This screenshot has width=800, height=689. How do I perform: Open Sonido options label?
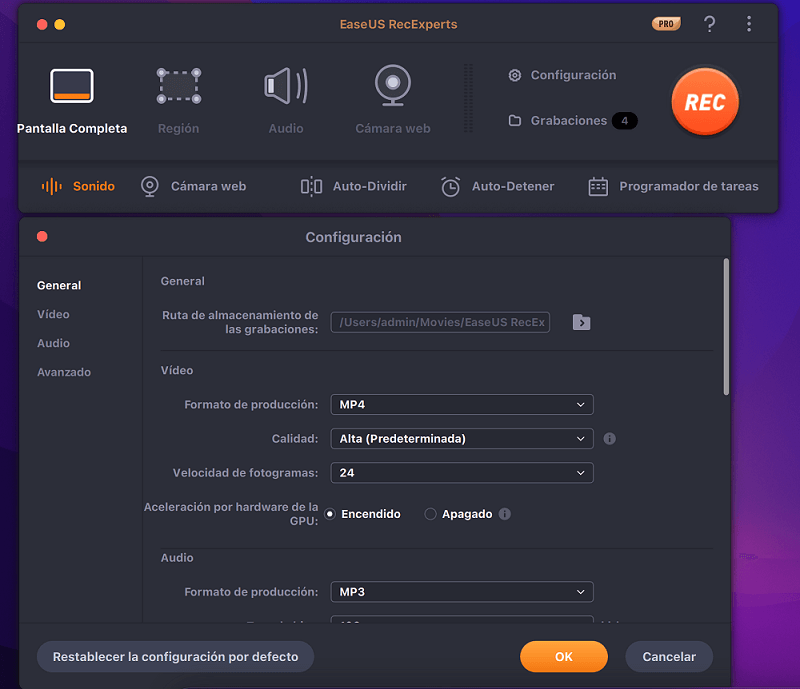94,186
